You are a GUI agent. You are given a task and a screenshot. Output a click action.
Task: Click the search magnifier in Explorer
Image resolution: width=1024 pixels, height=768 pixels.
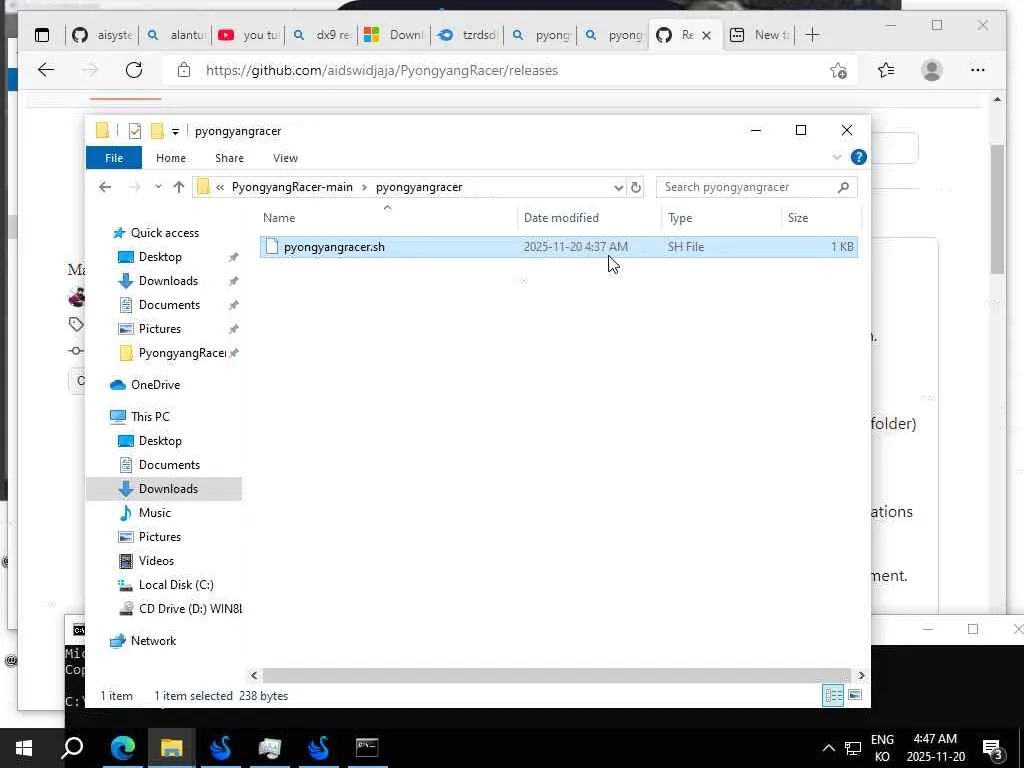843,187
